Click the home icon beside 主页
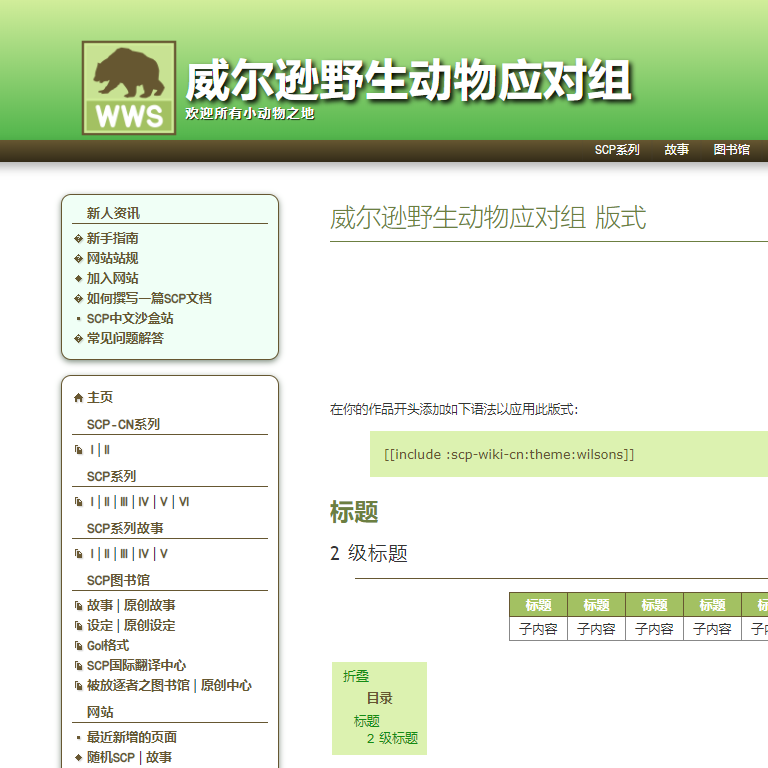This screenshot has height=768, width=768. 78,398
